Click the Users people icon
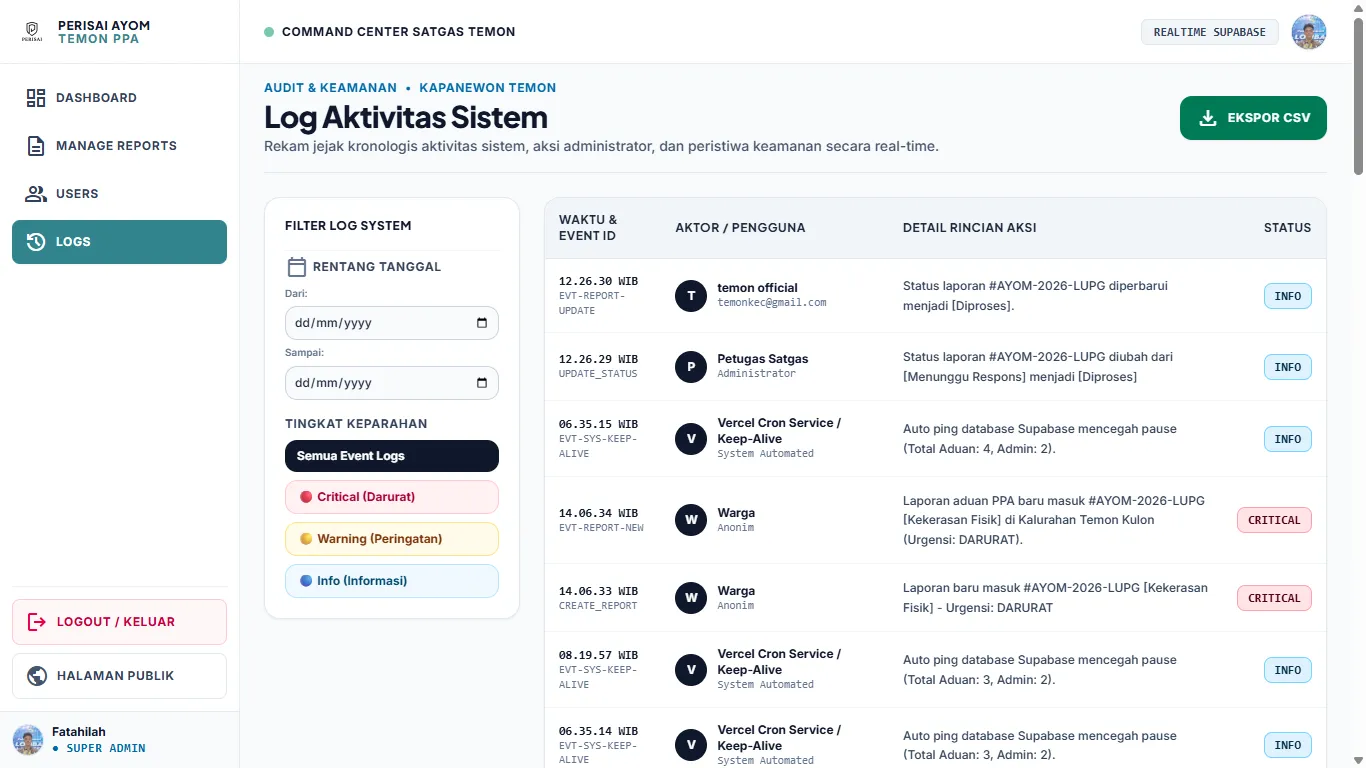Image resolution: width=1366 pixels, height=768 pixels. tap(36, 194)
